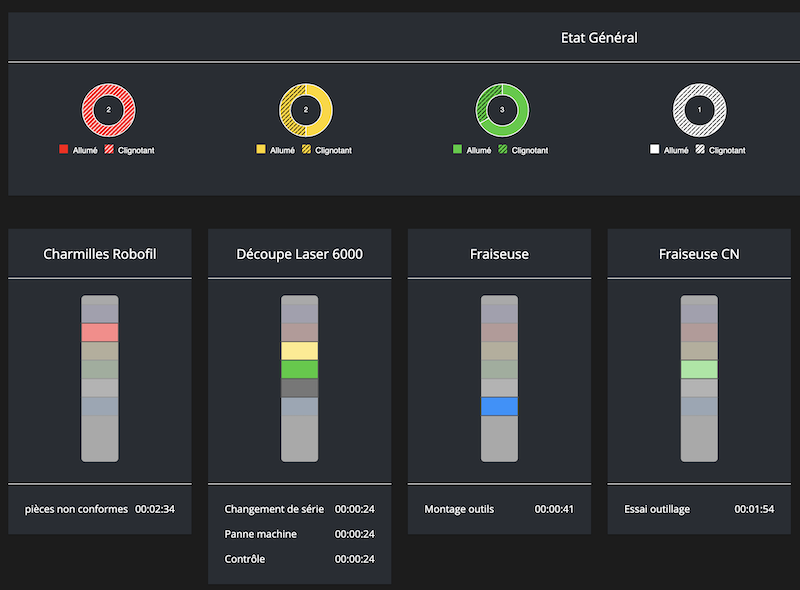Image resolution: width=800 pixels, height=590 pixels.
Task: Click the Fraiseuse CN card title
Action: point(699,254)
